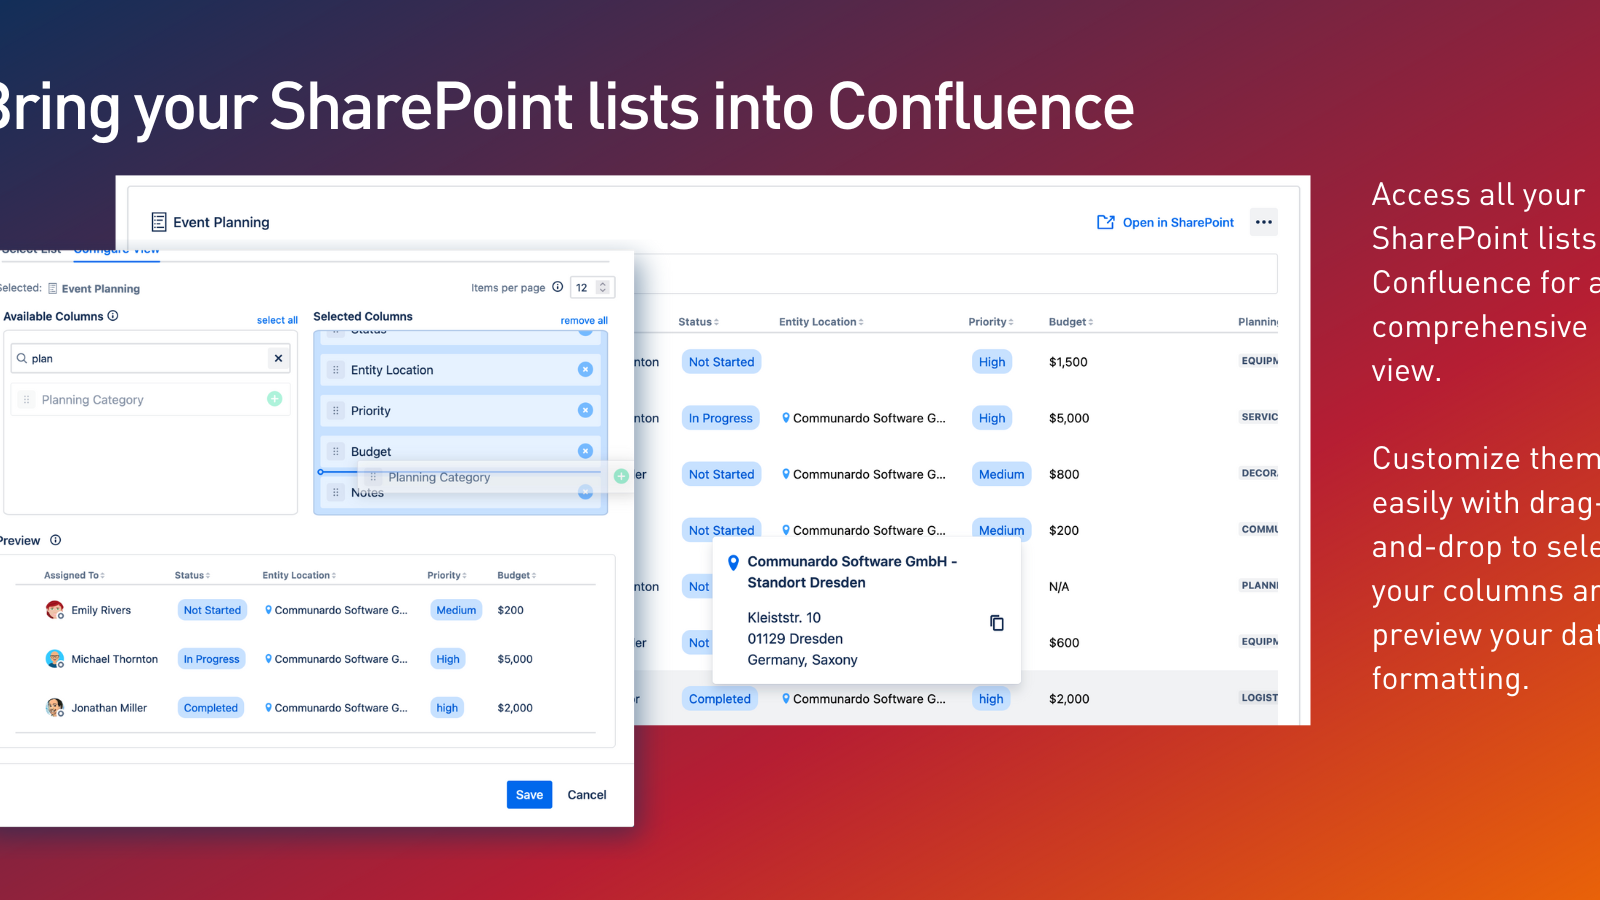This screenshot has height=900, width=1600.
Task: Click preview Completed badge for Jonathan Miller
Action: click(x=211, y=708)
